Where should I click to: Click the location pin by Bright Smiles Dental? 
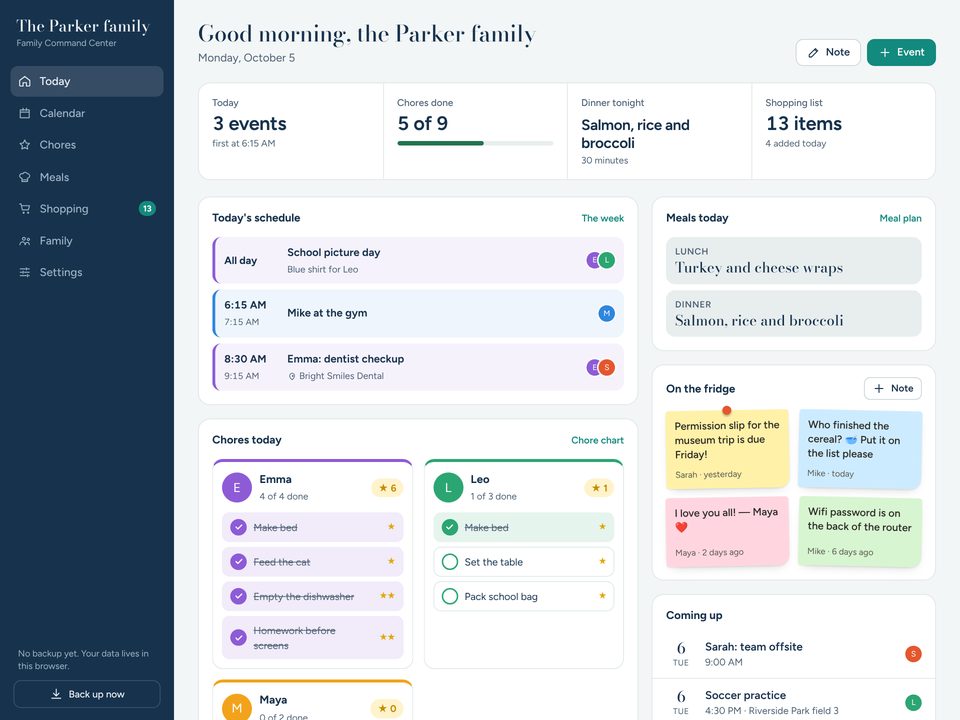coord(292,377)
